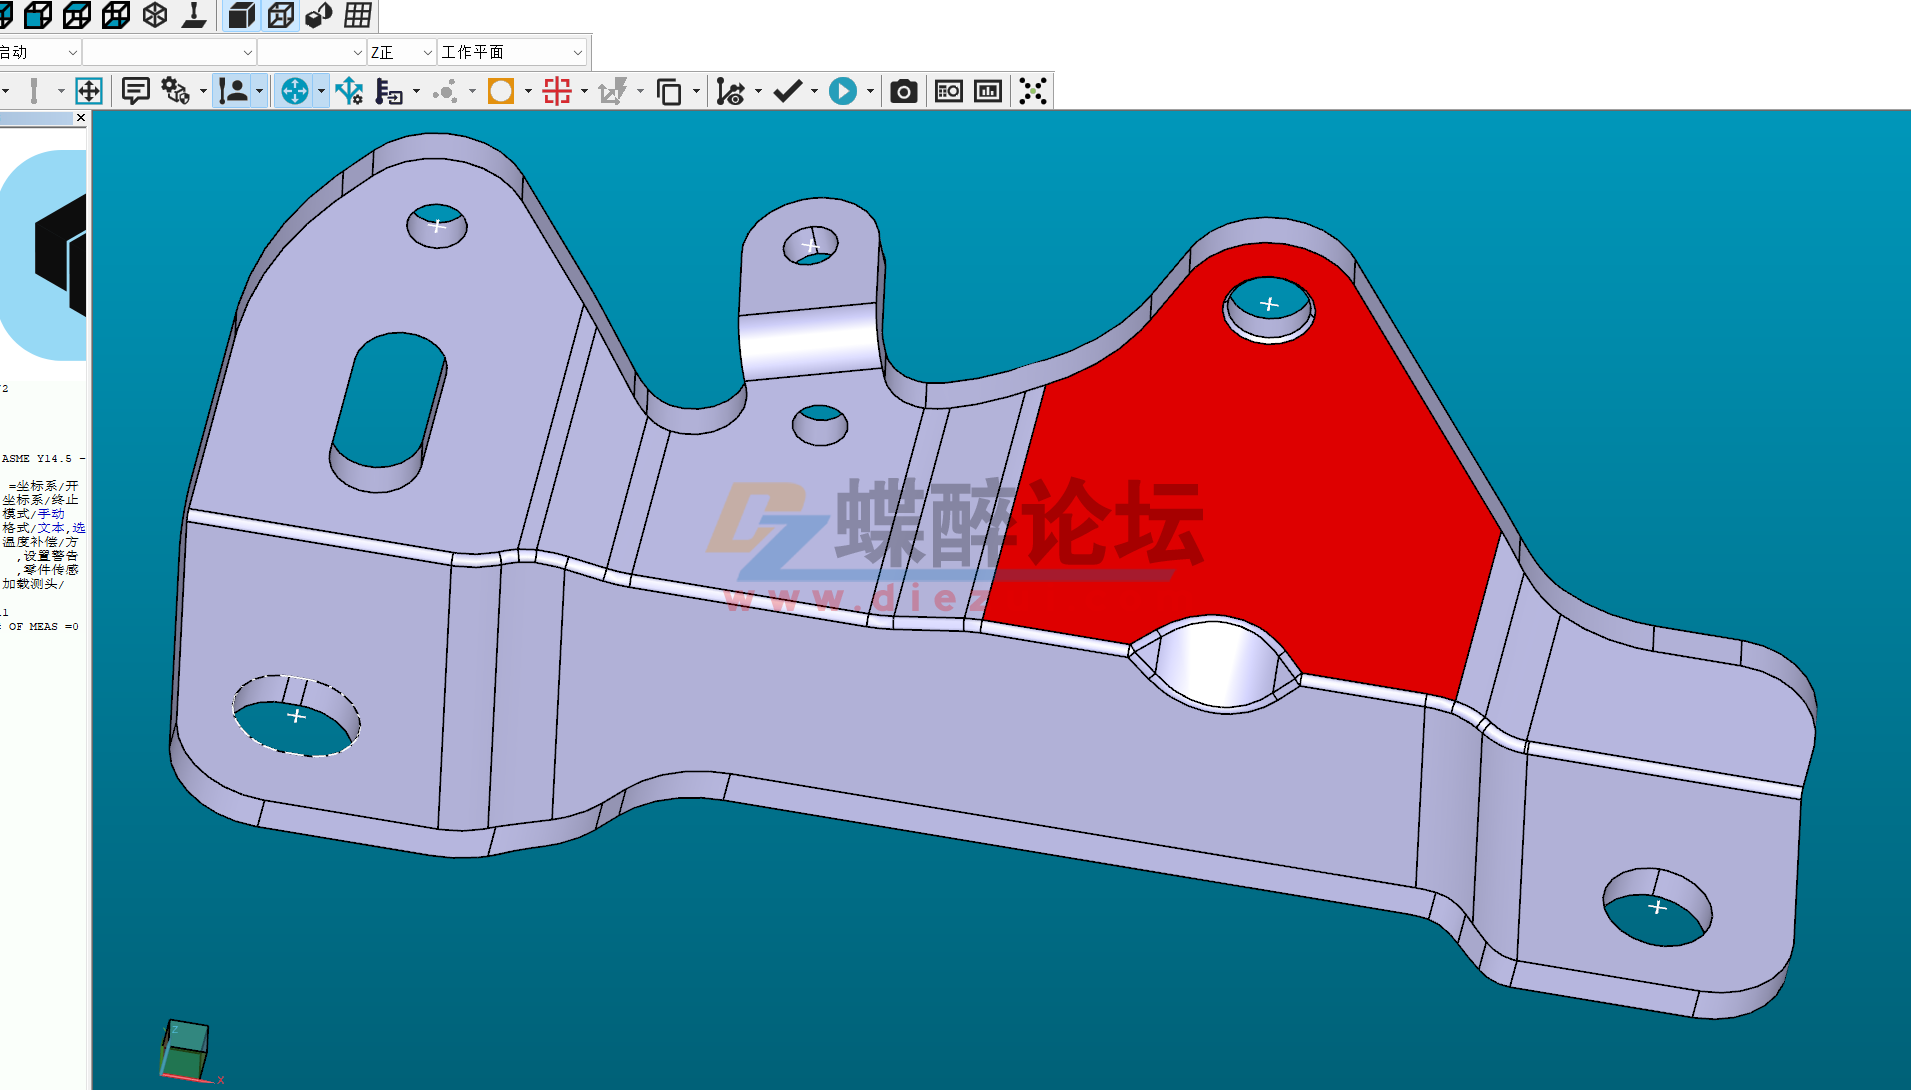1911x1090 pixels.
Task: Execute the checkmark verify icon on toolbar
Action: tap(789, 90)
